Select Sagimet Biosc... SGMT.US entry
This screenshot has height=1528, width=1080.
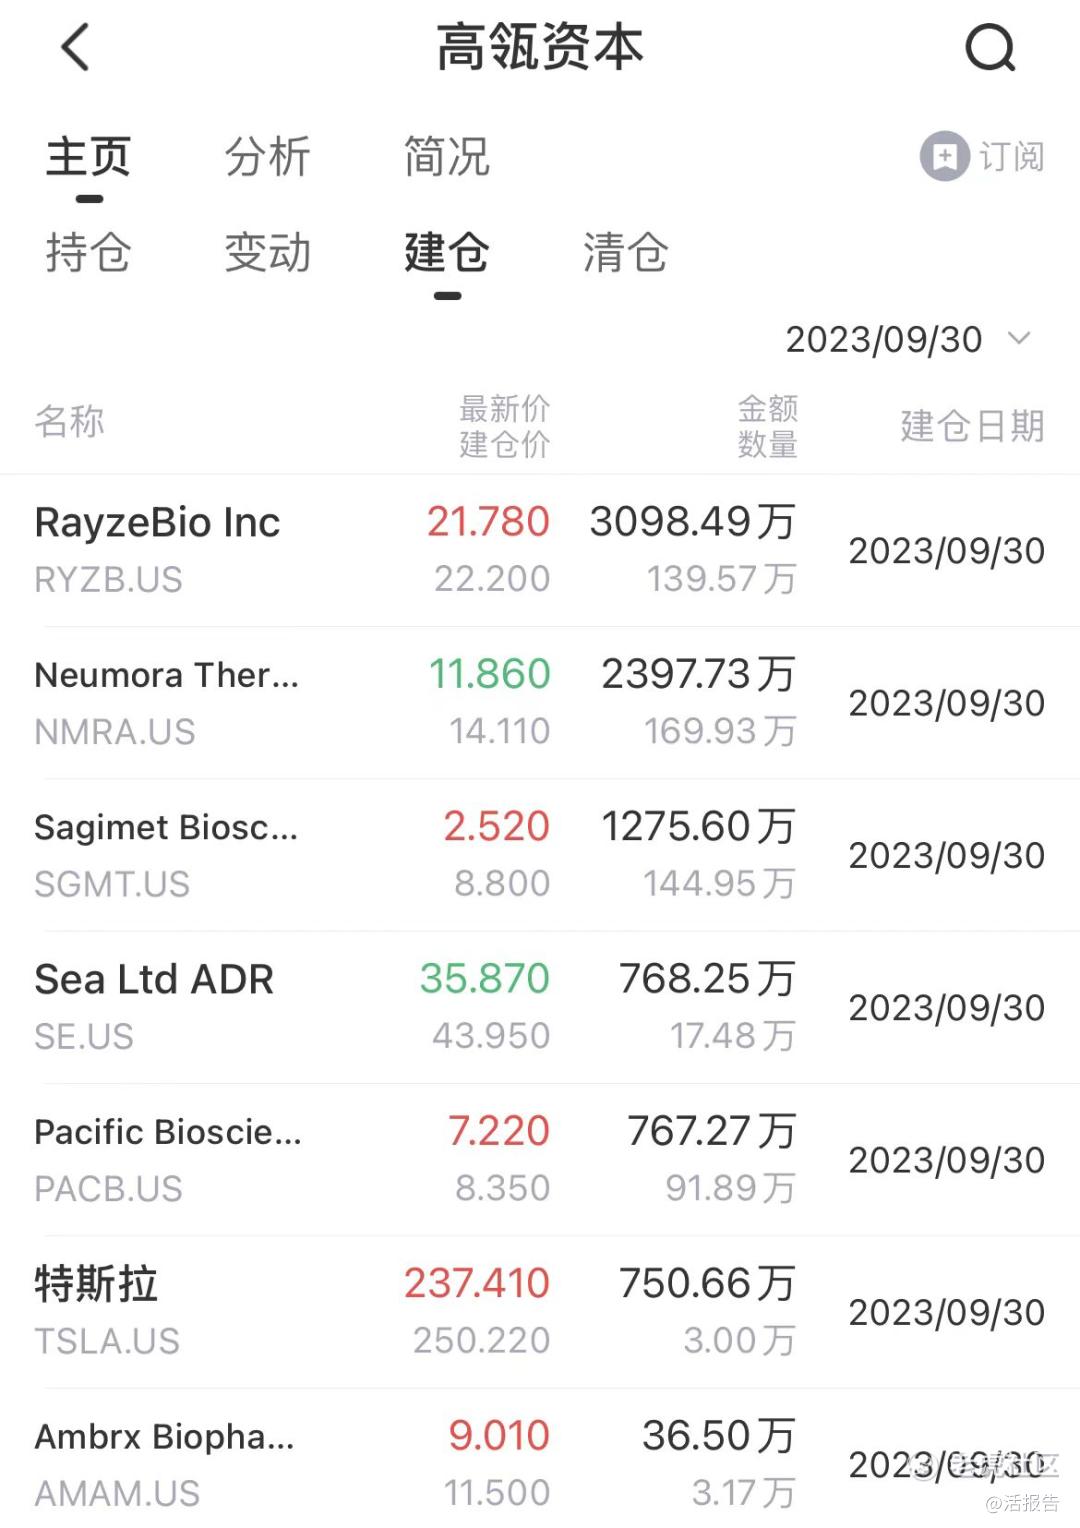coord(540,855)
